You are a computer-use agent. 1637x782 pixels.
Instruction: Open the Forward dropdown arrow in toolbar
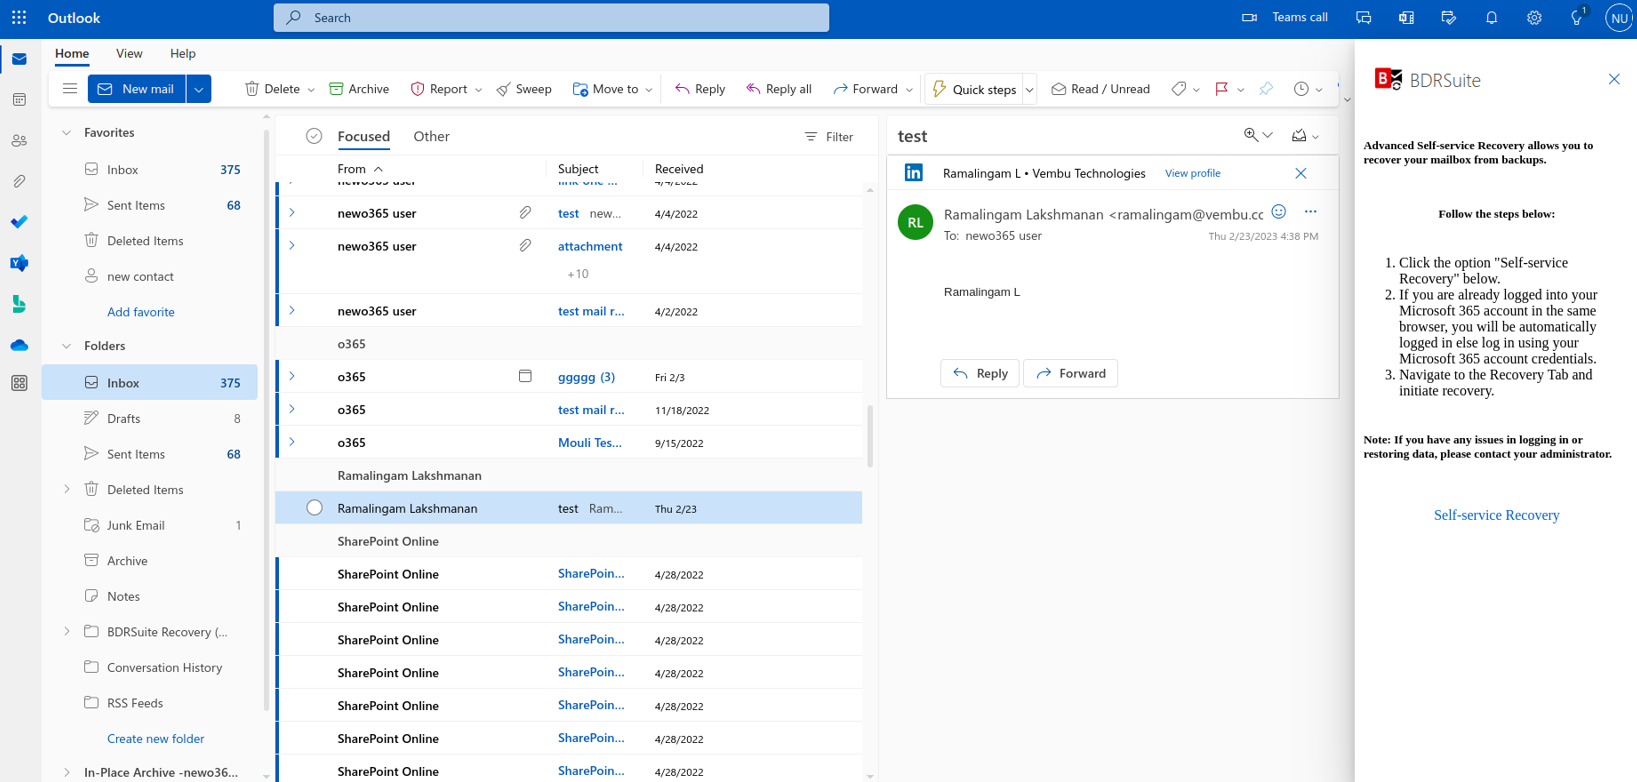[909, 90]
